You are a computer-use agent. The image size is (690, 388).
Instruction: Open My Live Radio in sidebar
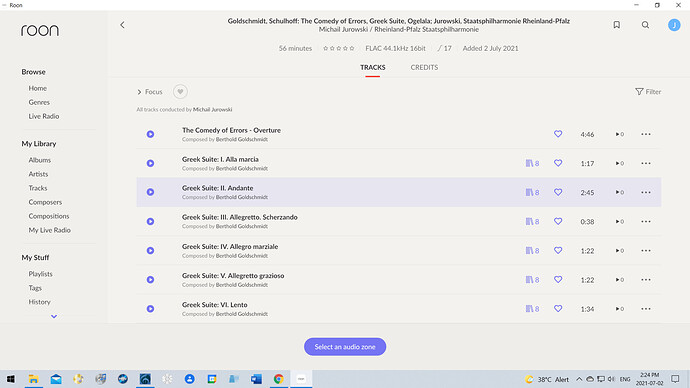point(49,230)
